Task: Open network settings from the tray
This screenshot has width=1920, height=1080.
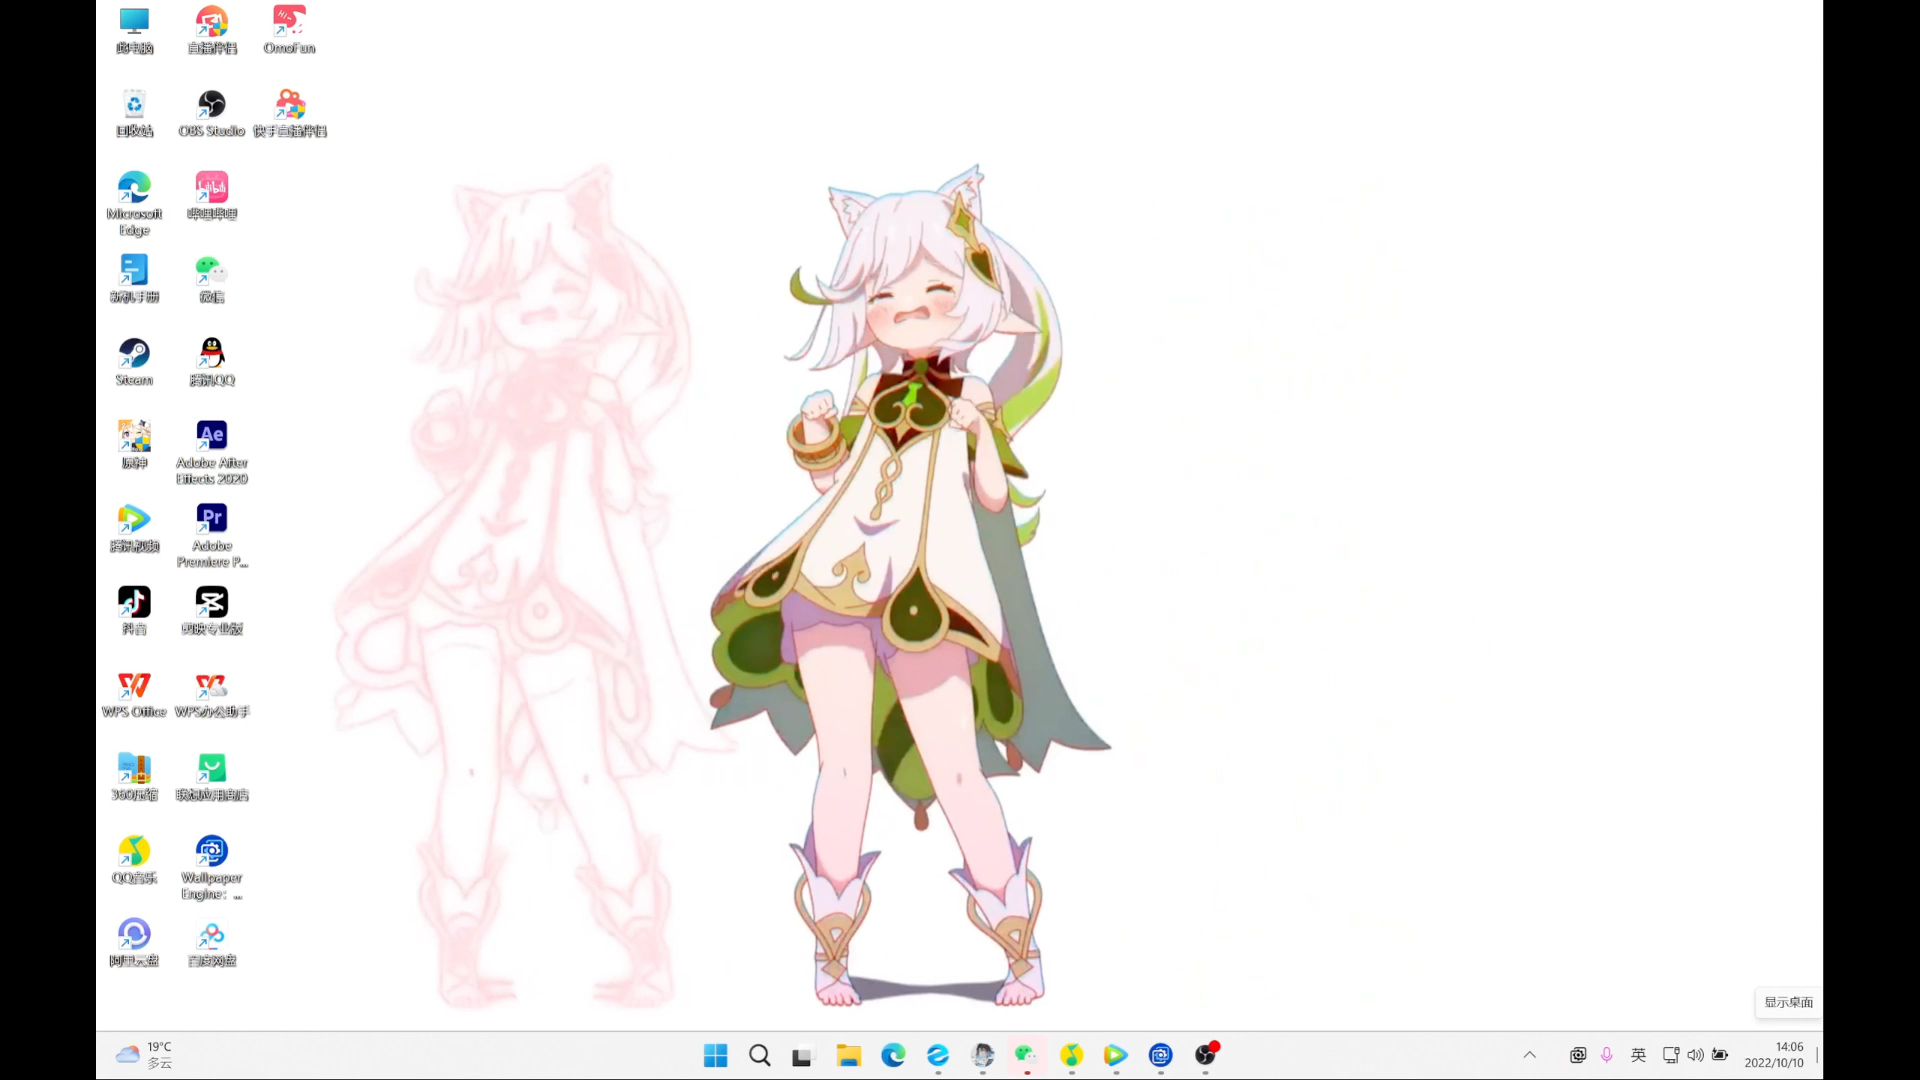Action: click(1670, 1055)
